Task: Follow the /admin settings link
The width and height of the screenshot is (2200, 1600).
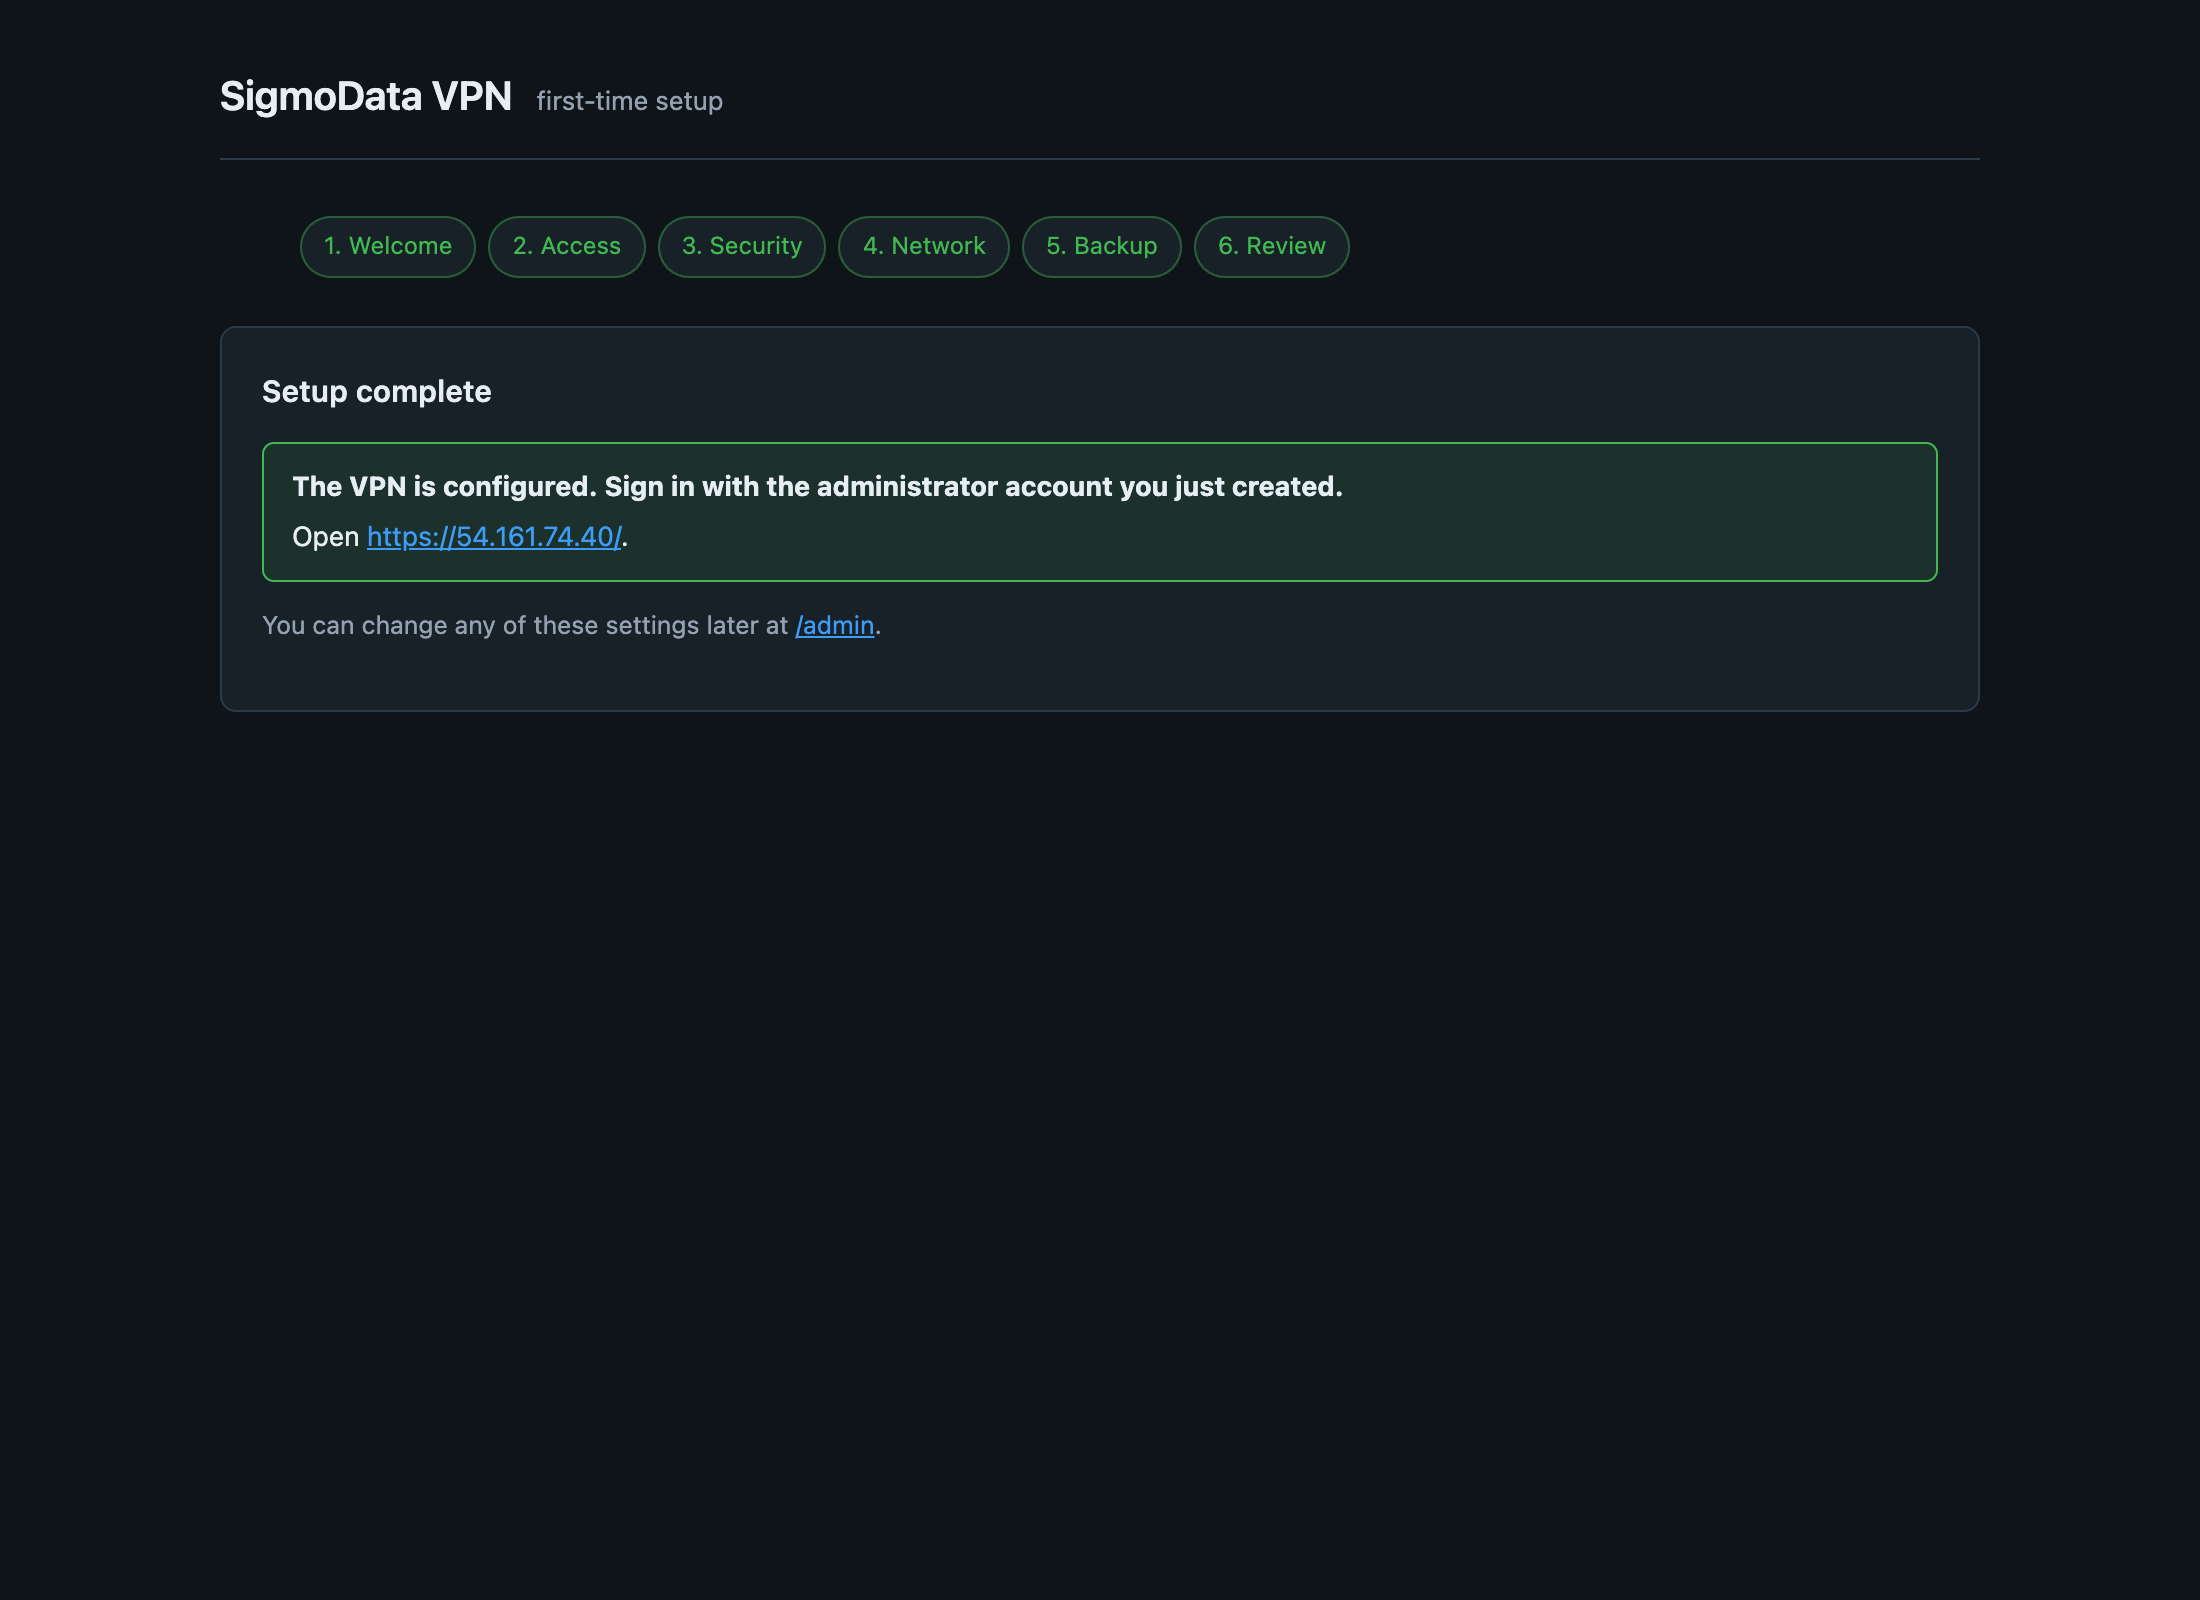Action: click(x=835, y=626)
